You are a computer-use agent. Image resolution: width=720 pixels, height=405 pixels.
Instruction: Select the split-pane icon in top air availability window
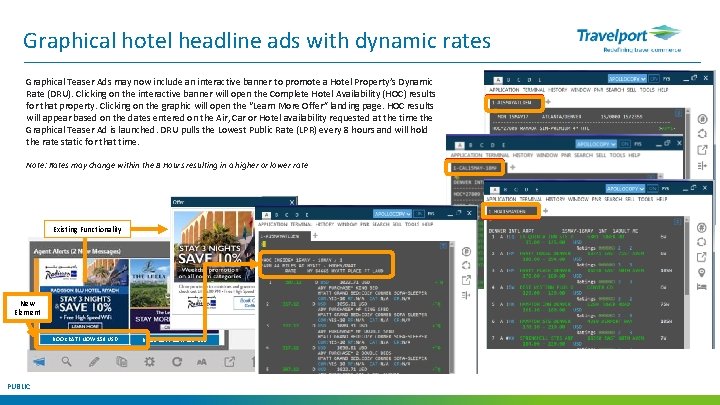tap(702, 165)
